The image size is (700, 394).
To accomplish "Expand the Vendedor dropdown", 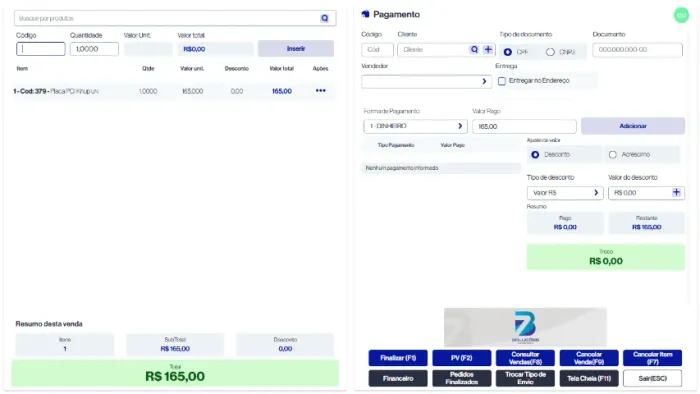I will (426, 81).
